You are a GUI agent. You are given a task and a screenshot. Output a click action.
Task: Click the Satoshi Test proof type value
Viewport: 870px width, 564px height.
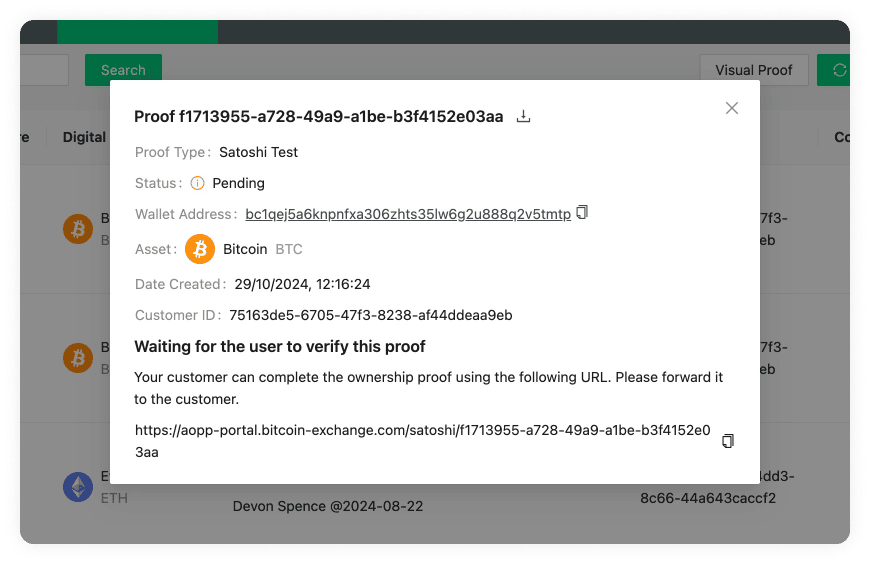(258, 152)
